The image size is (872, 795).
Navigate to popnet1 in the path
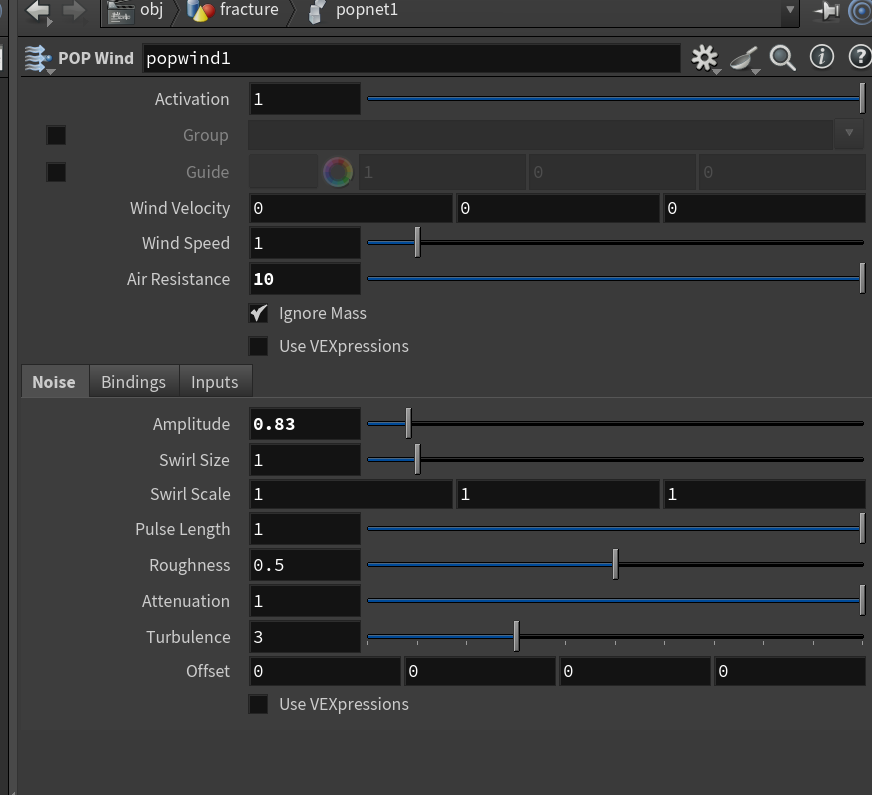367,11
